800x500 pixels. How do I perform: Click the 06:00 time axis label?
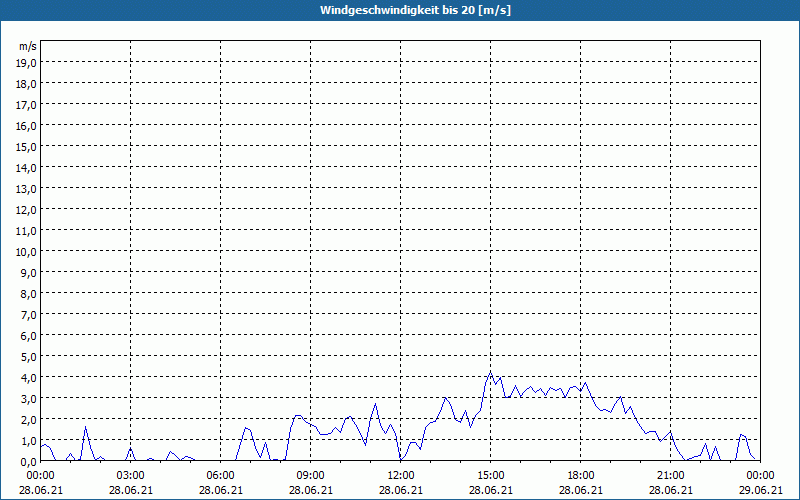click(x=220, y=476)
